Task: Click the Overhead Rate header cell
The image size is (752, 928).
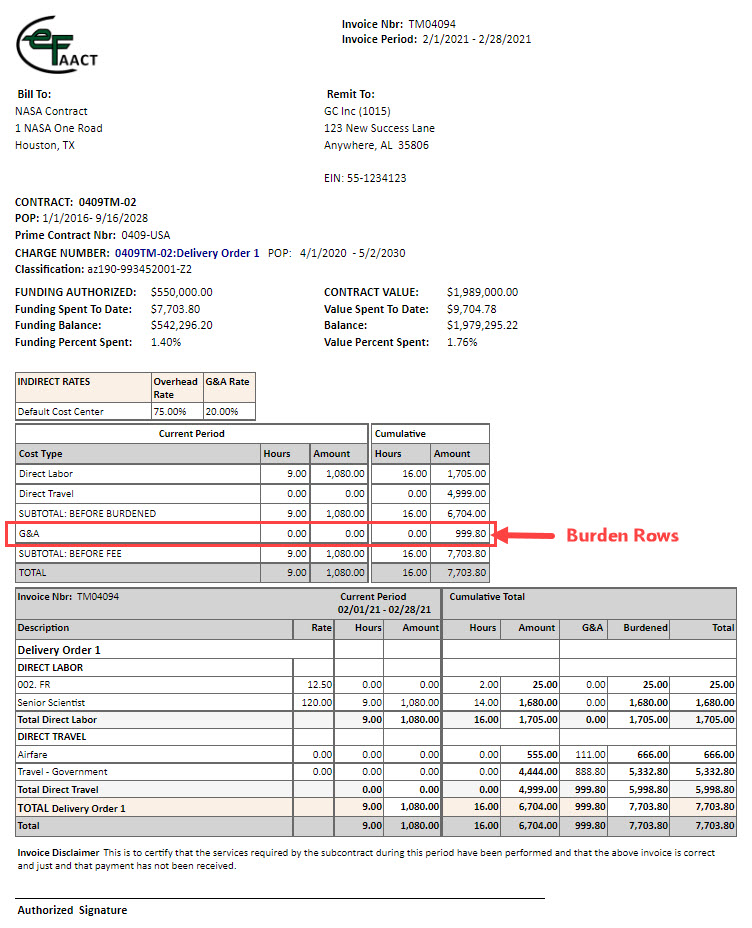Action: pyautogui.click(x=175, y=388)
